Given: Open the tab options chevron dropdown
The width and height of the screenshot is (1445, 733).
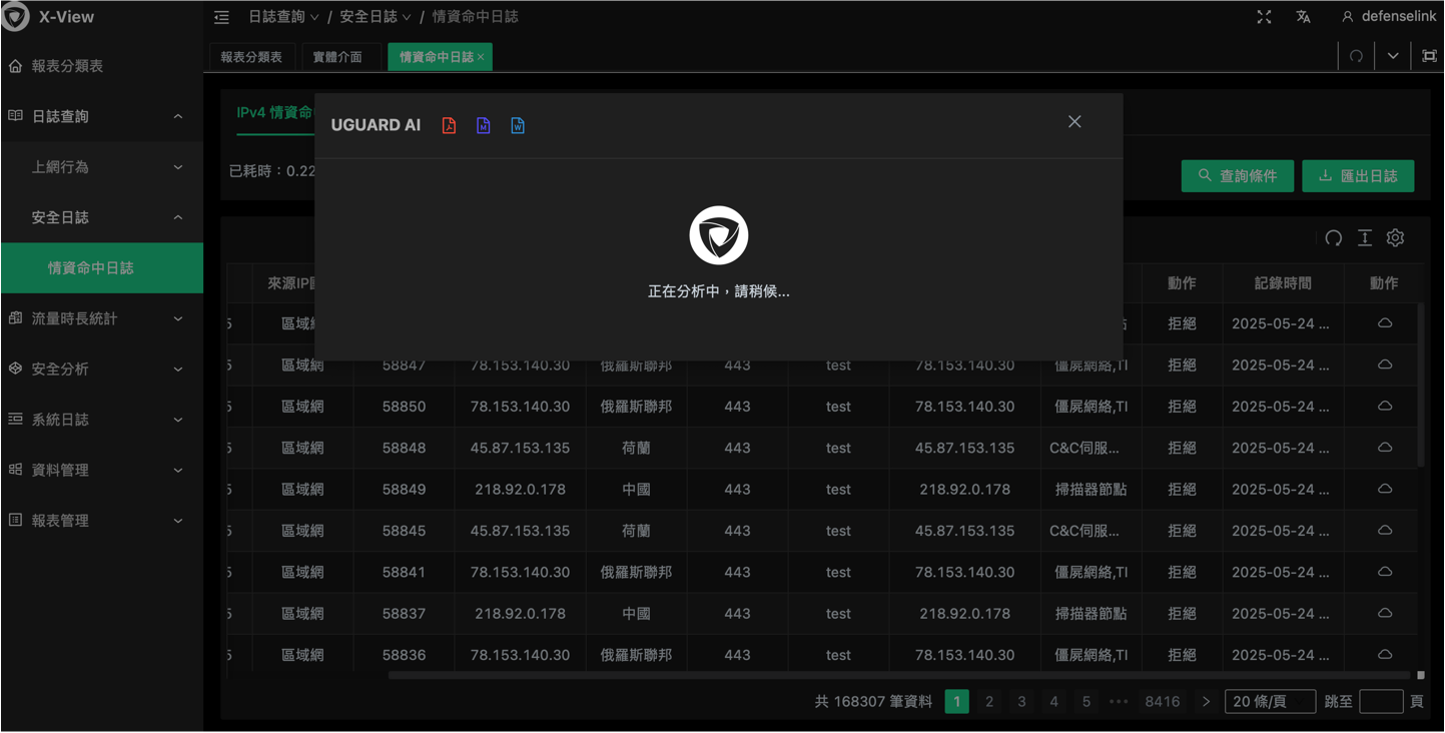Looking at the screenshot, I should (1392, 56).
